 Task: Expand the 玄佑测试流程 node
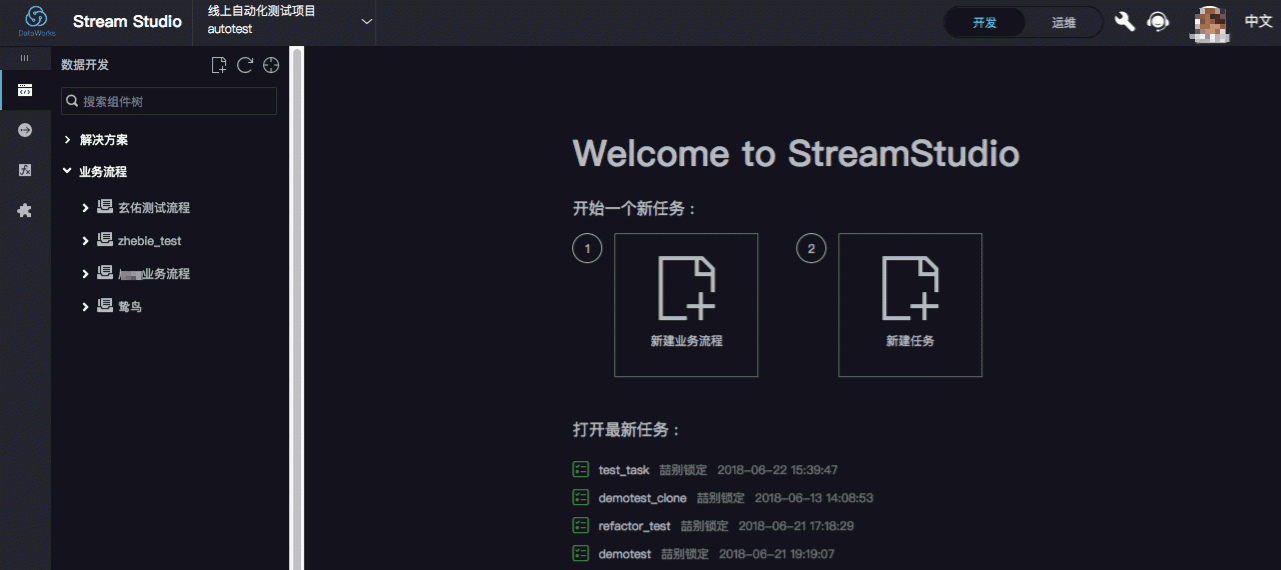[x=86, y=208]
